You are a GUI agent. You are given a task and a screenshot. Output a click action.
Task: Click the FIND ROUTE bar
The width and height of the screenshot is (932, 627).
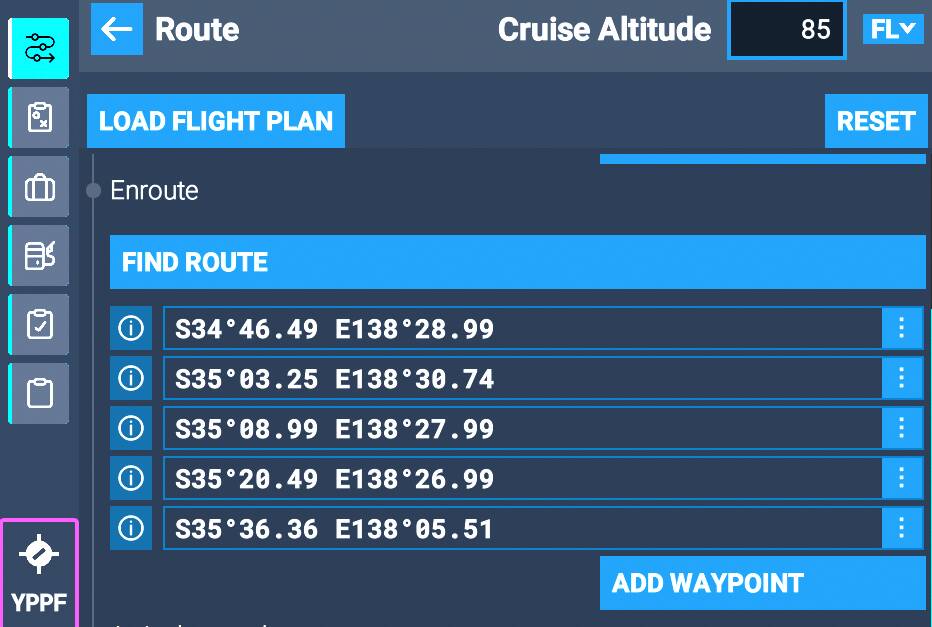coord(517,263)
